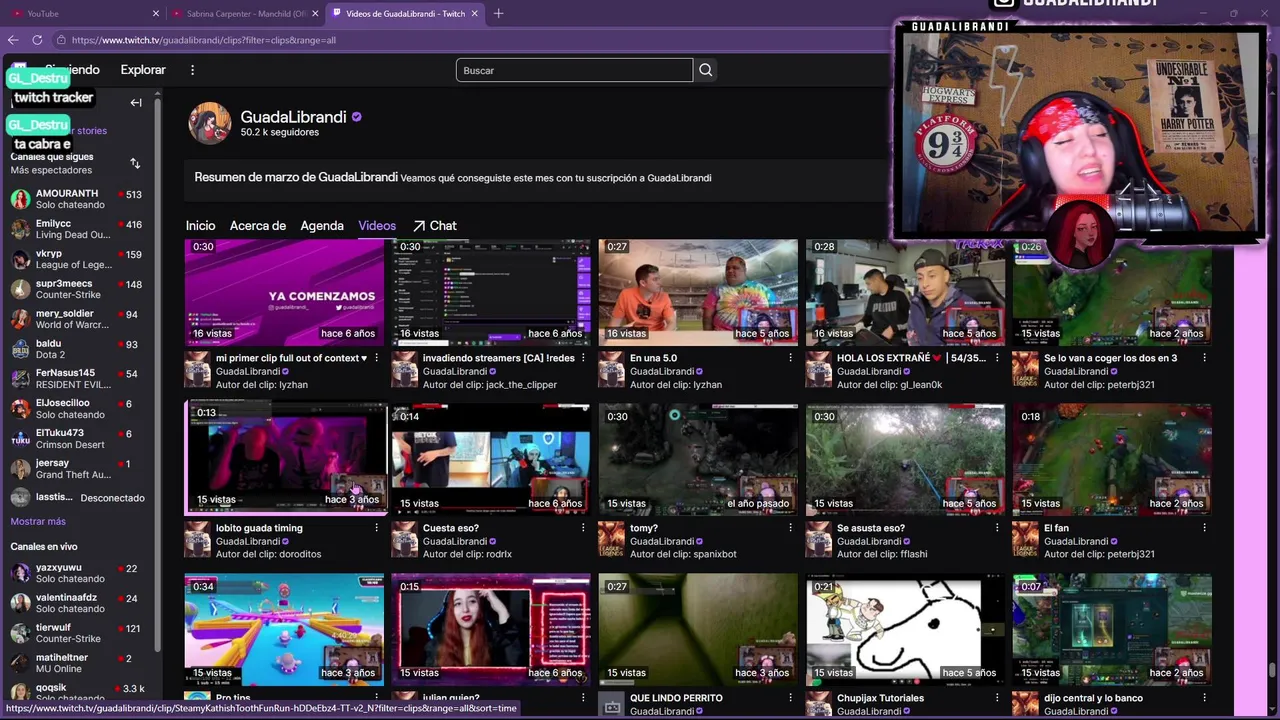The image size is (1280, 720).
Task: Open the Inicio channel tab
Action: pyautogui.click(x=200, y=226)
